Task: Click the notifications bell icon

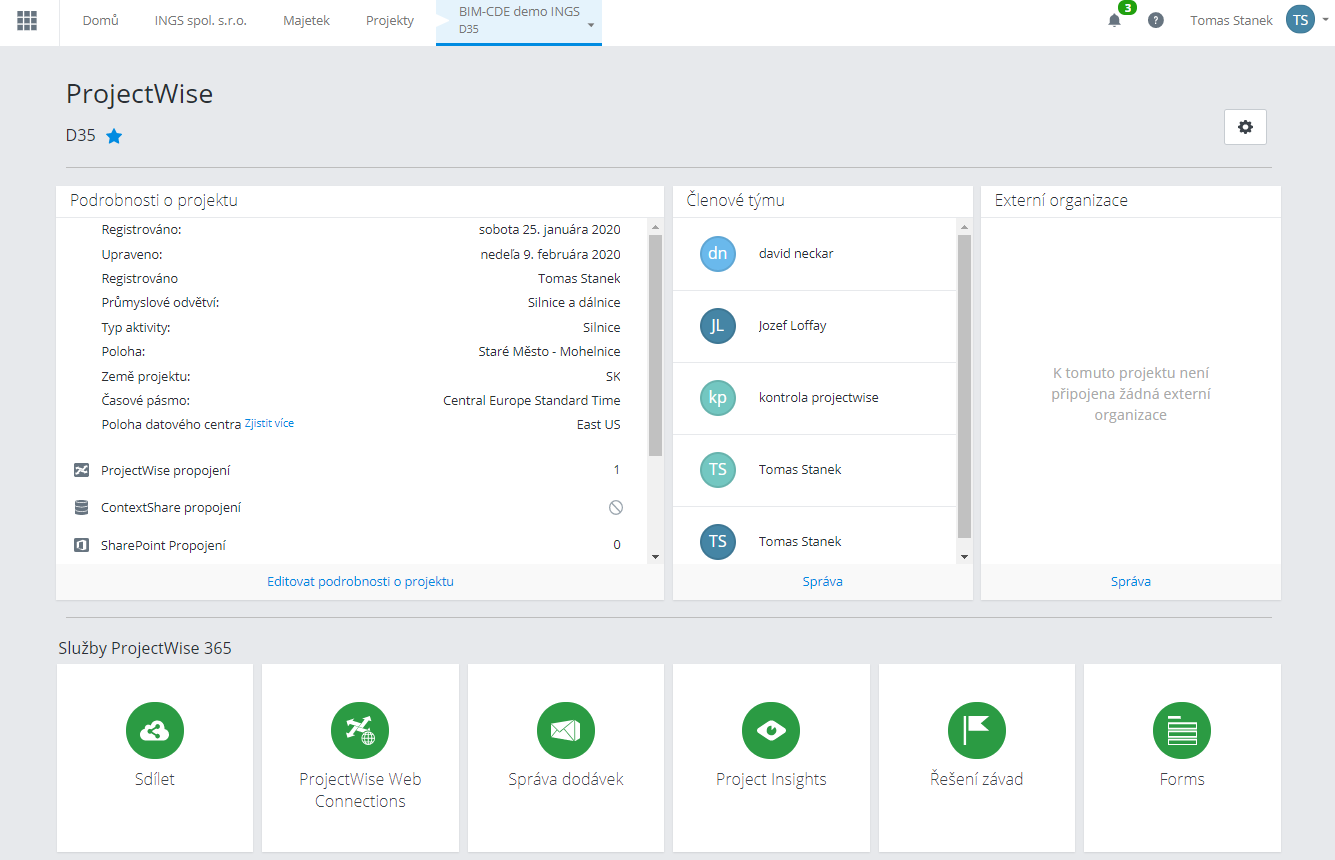Action: [x=1114, y=20]
